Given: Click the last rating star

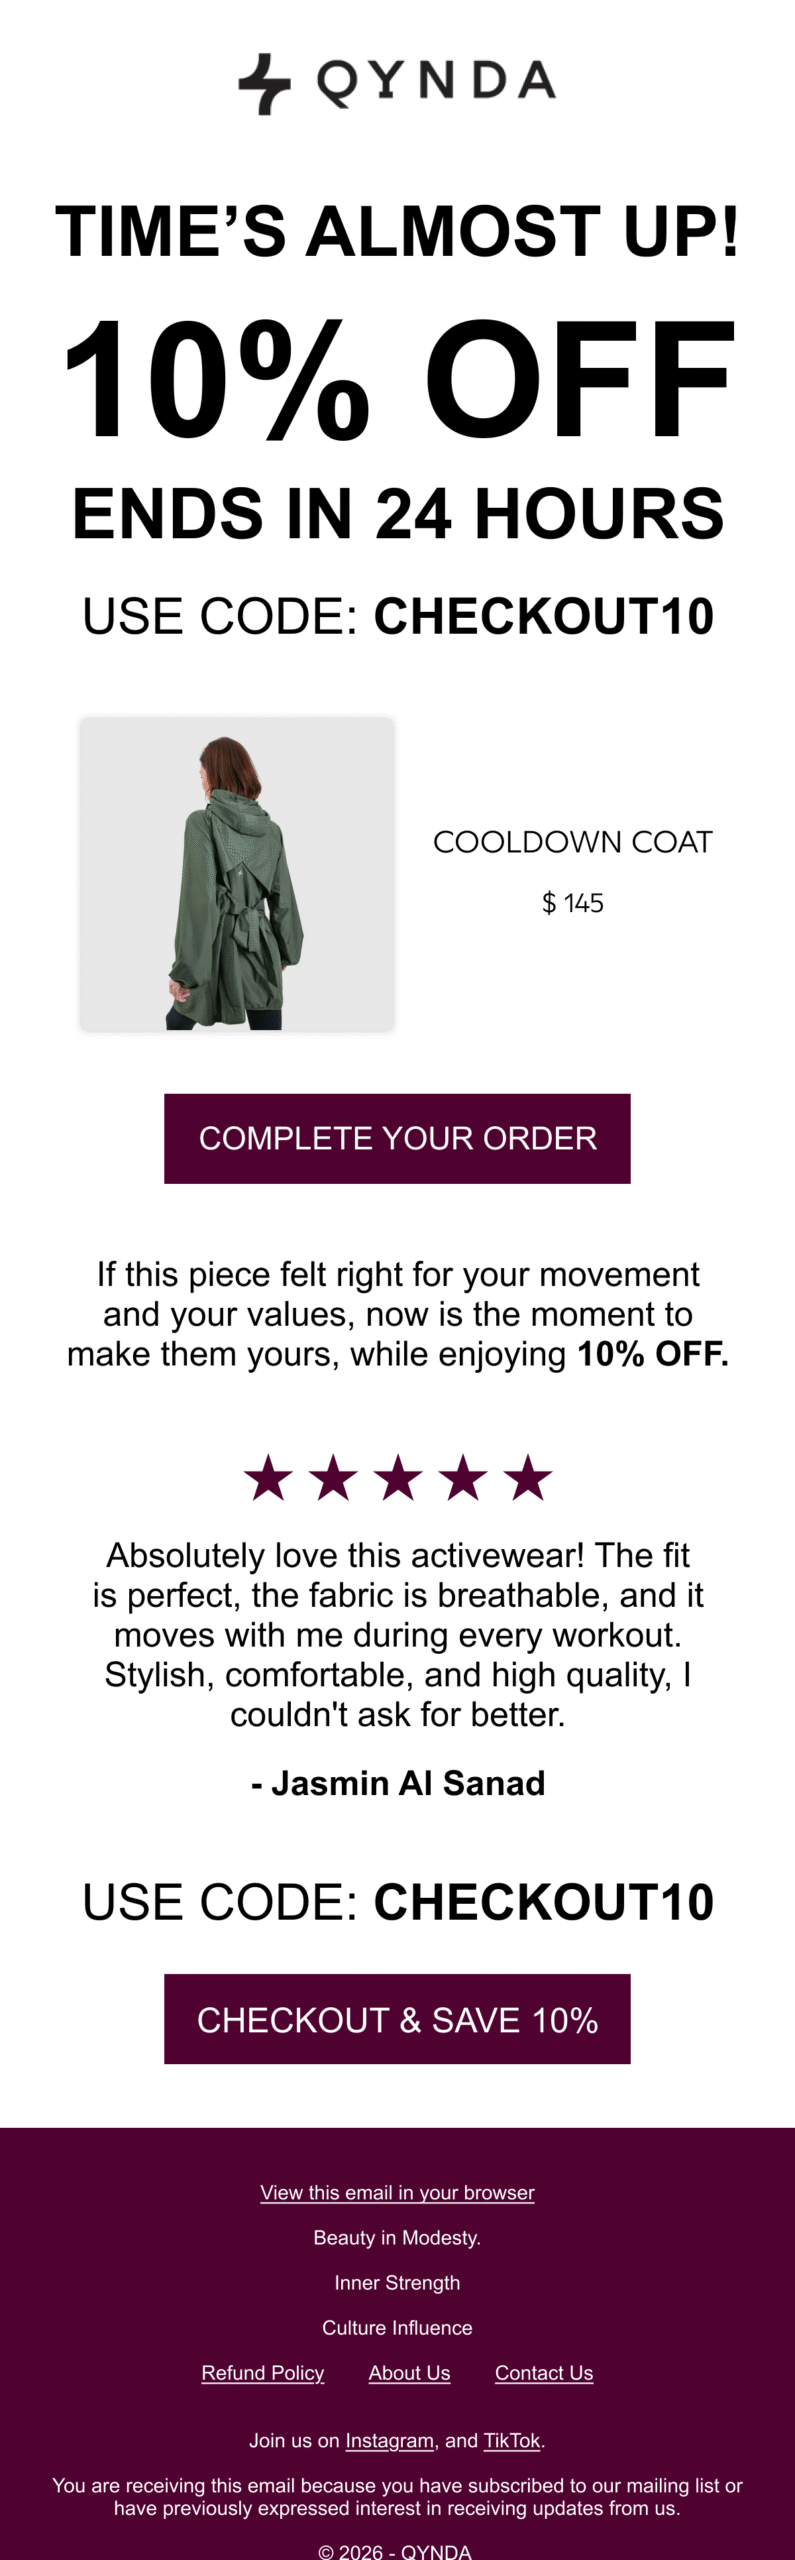Looking at the screenshot, I should [527, 1478].
